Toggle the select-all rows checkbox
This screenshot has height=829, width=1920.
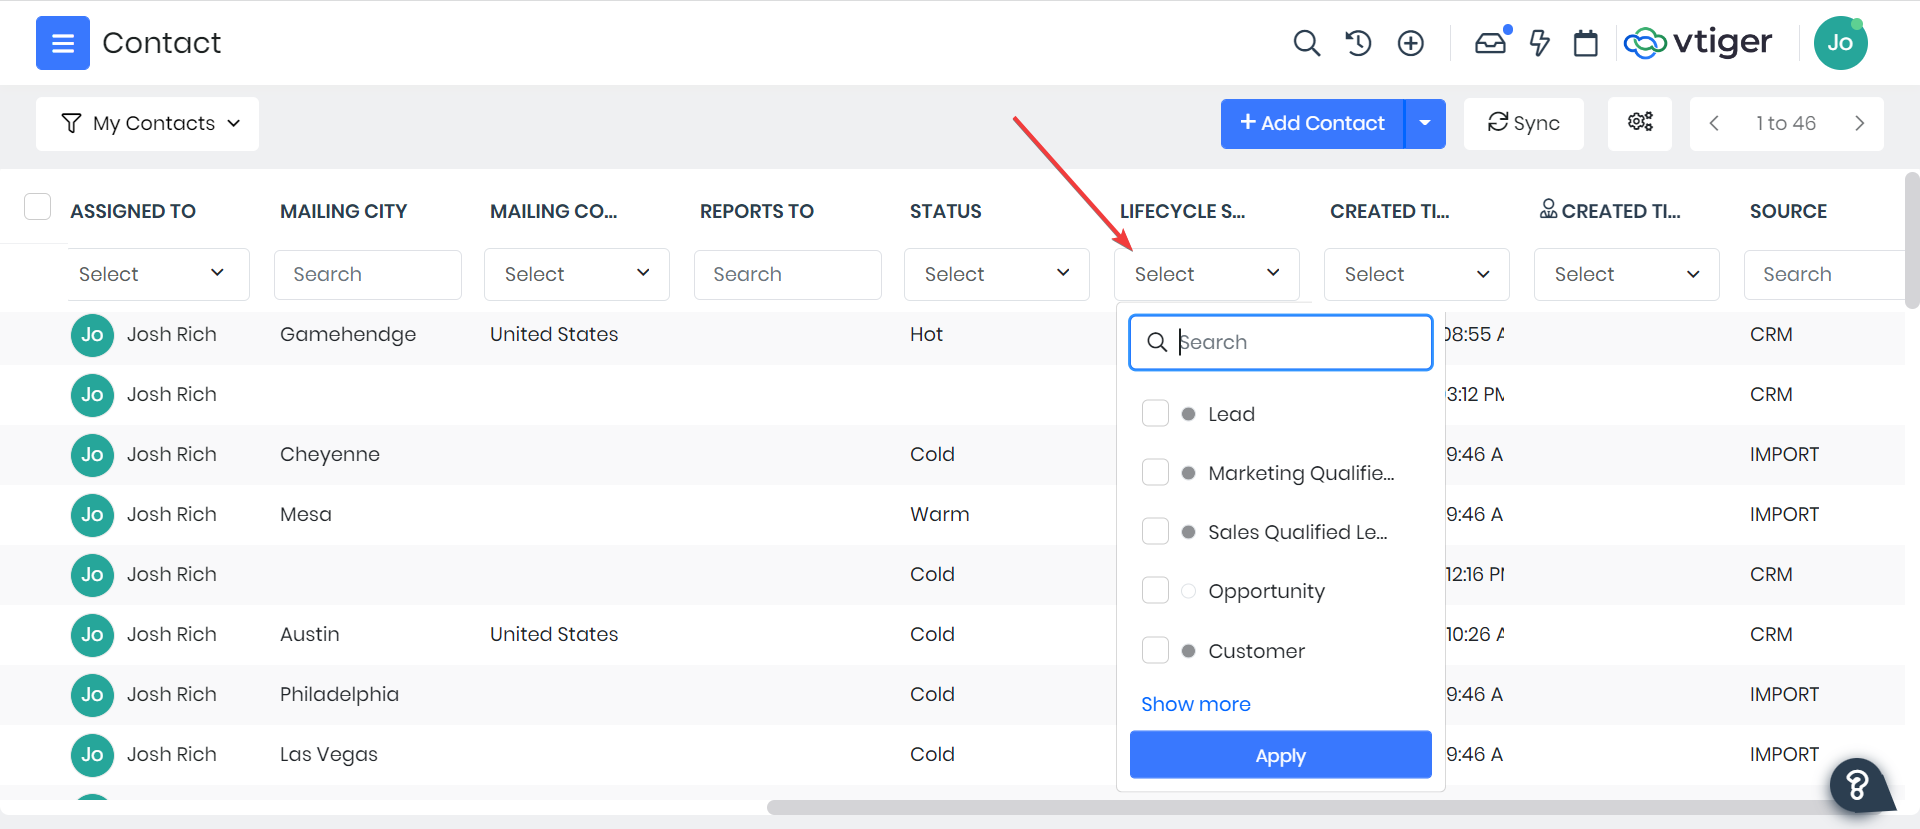click(38, 207)
